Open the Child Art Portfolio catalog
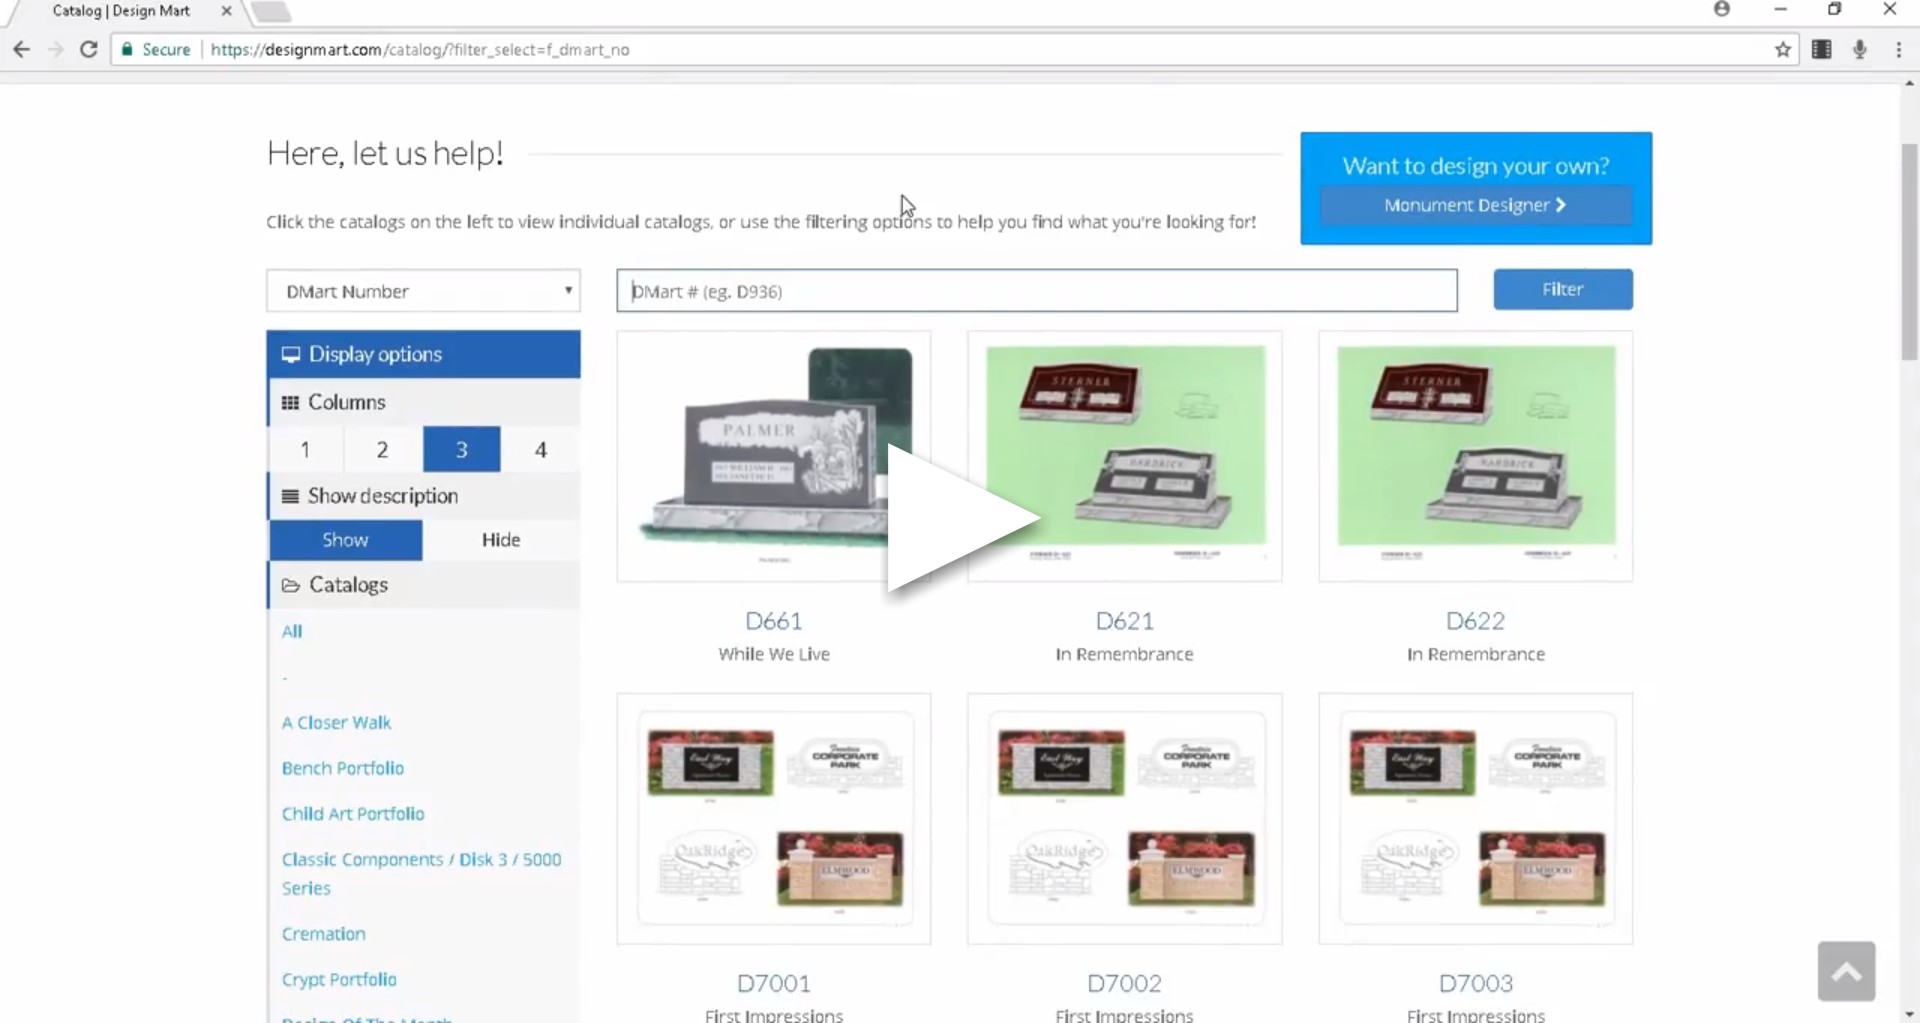The width and height of the screenshot is (1920, 1023). [x=353, y=814]
